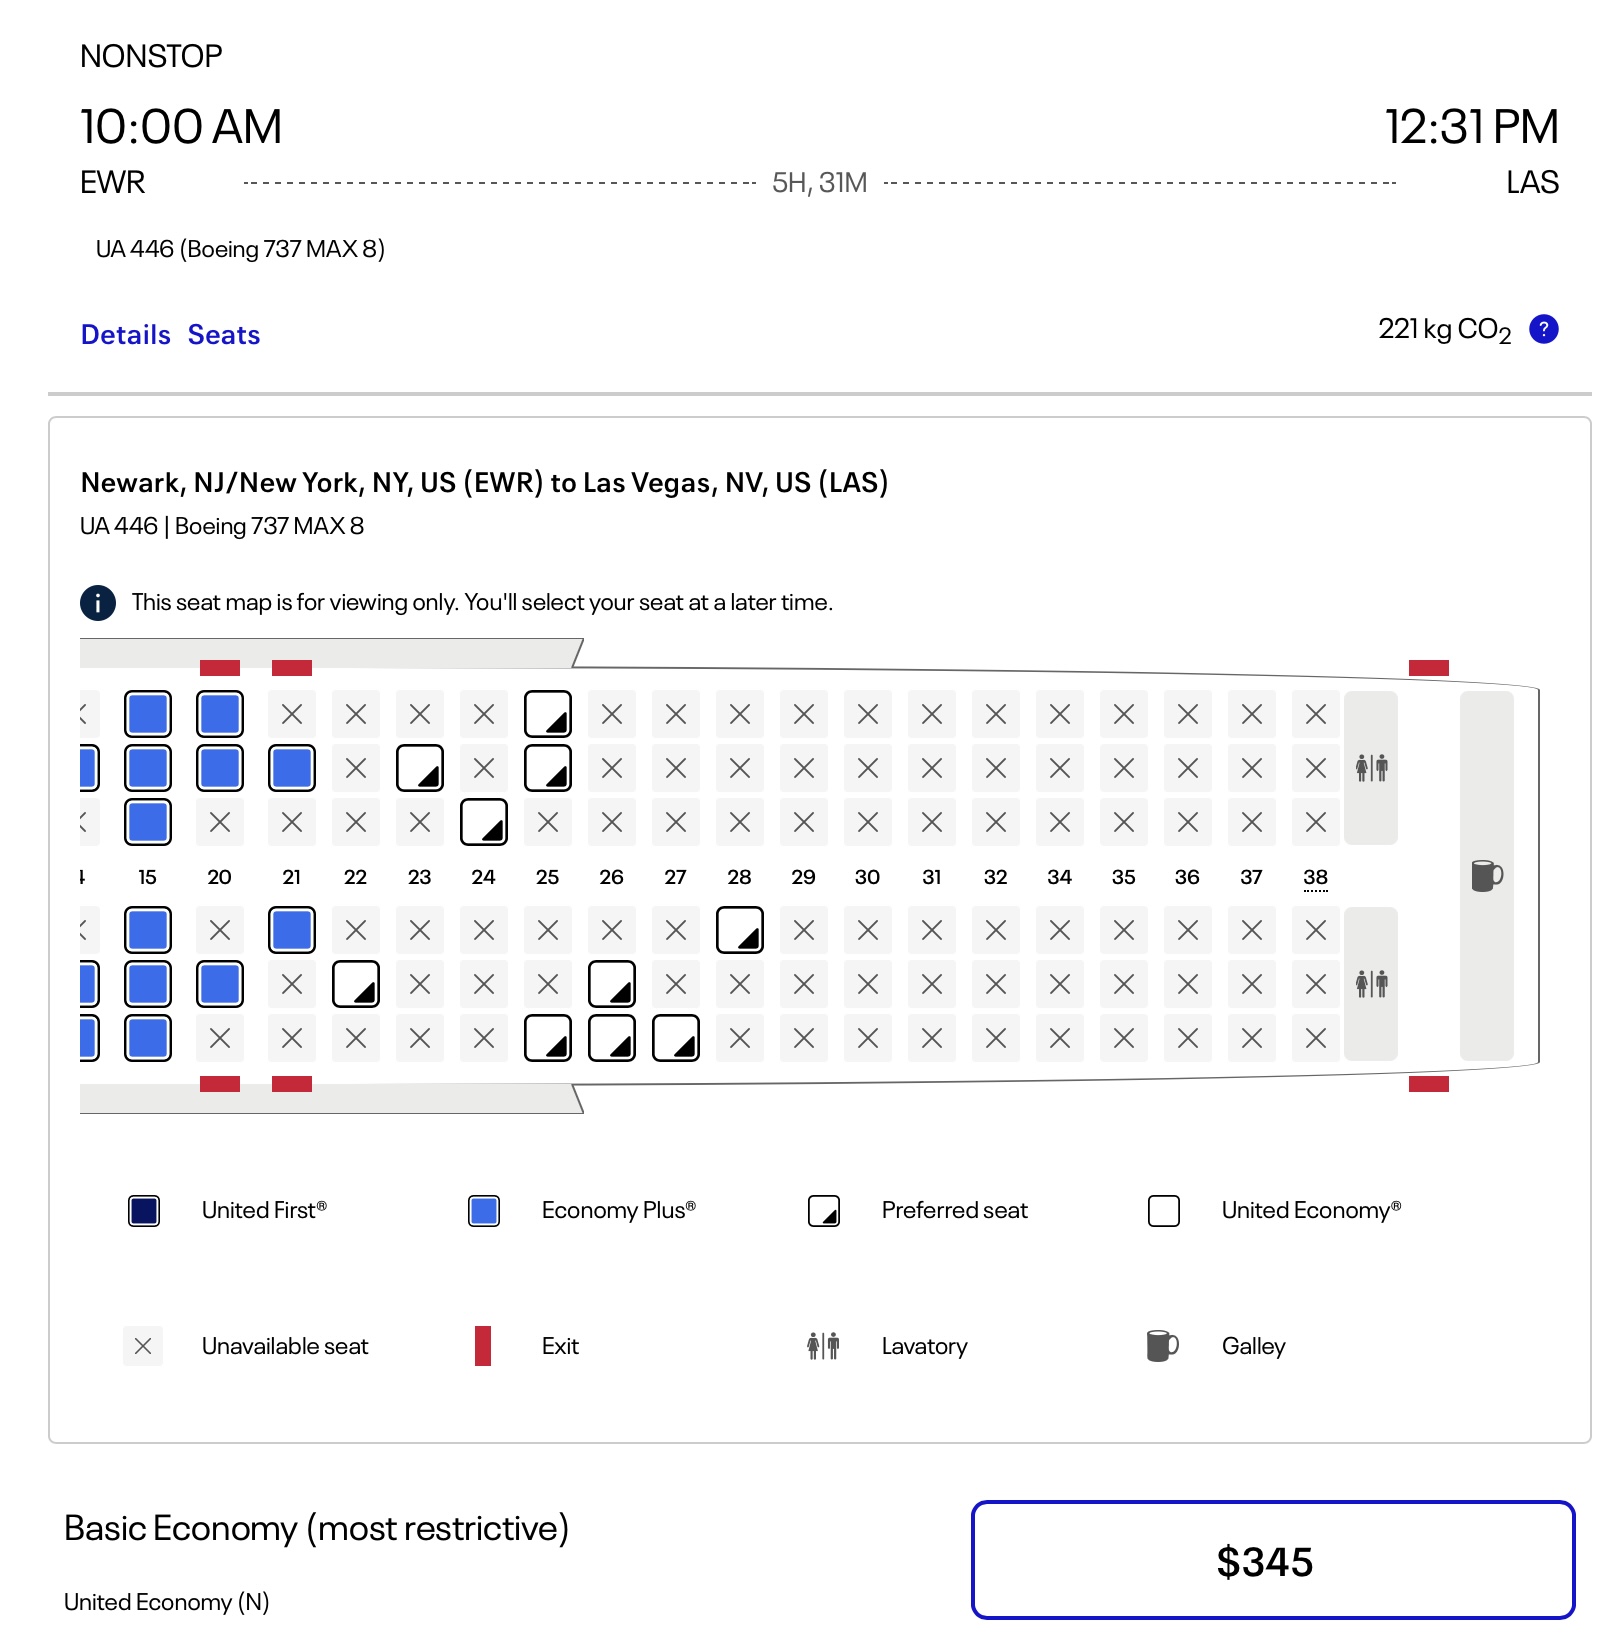
Task: Select the preferred seat in row 28
Action: (x=740, y=930)
